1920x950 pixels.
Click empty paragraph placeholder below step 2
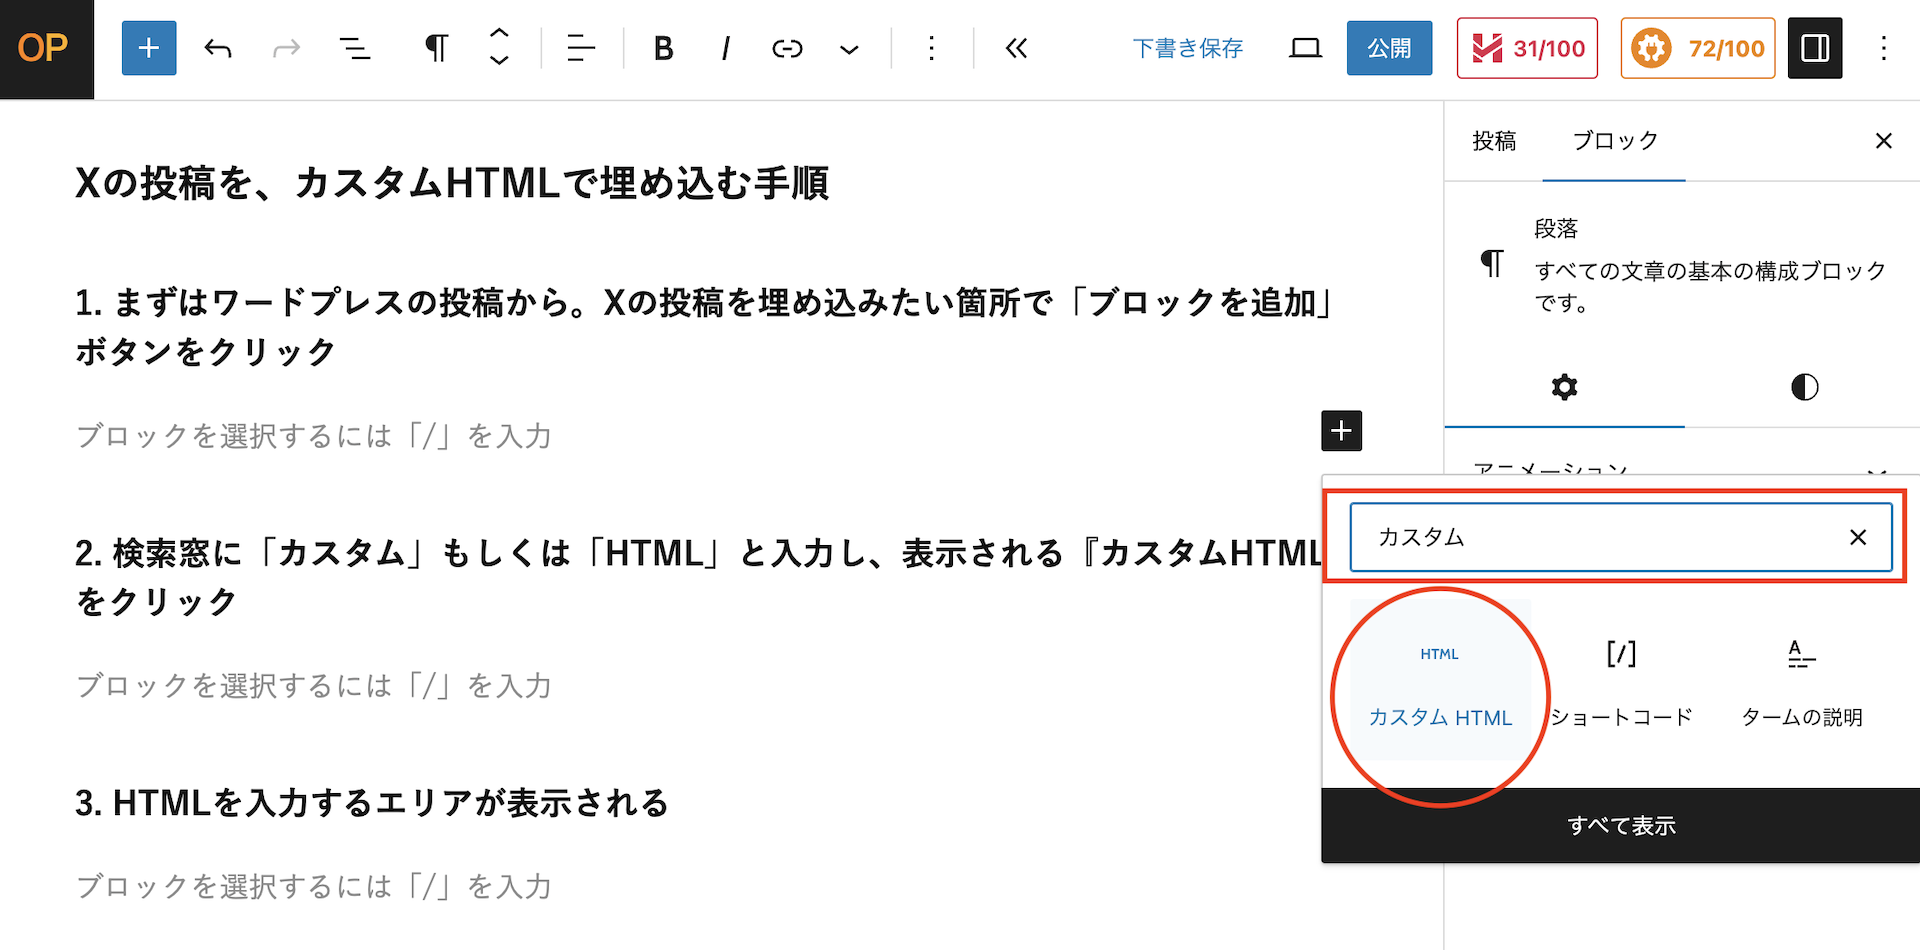click(313, 686)
